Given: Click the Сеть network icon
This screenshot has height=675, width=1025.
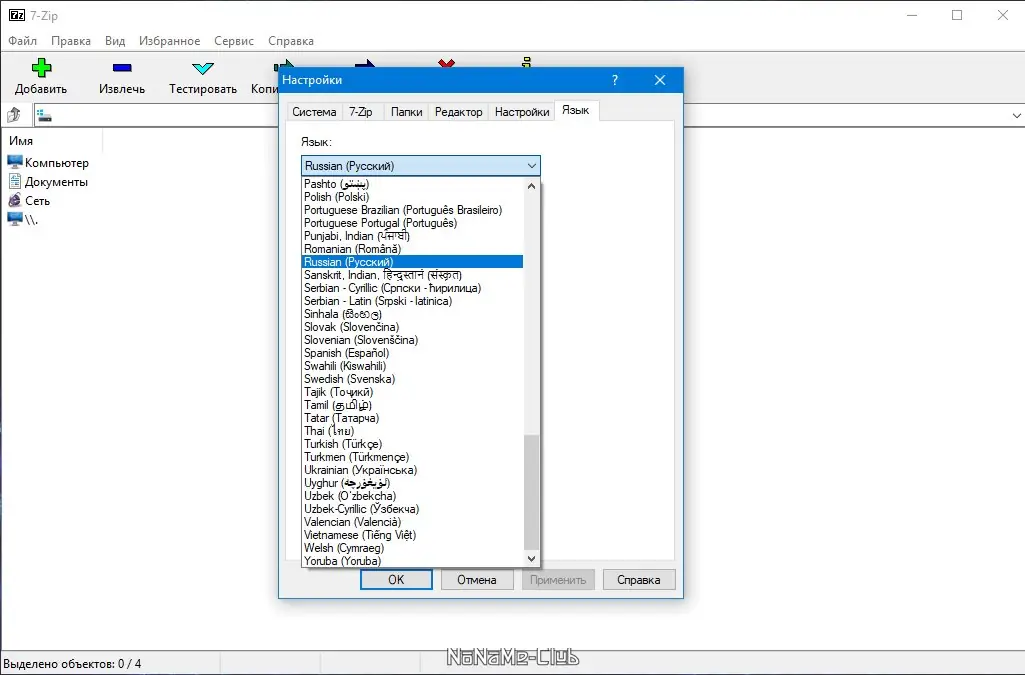Looking at the screenshot, I should (x=14, y=200).
